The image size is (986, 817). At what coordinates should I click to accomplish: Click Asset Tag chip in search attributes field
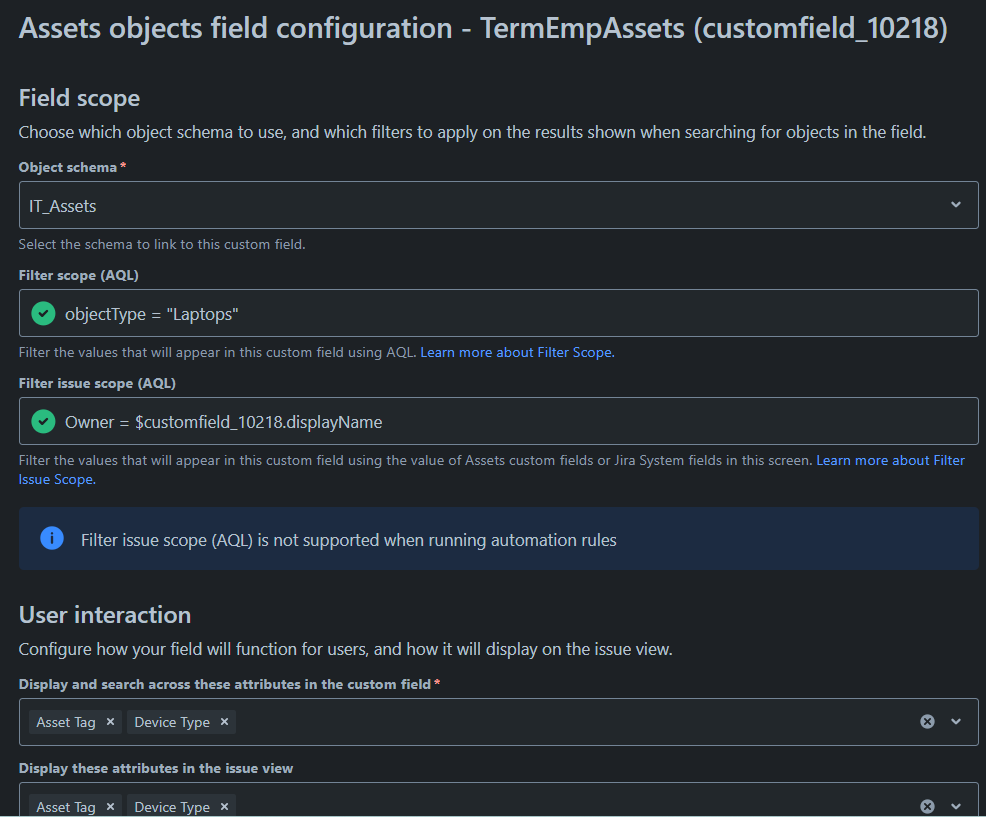(66, 722)
